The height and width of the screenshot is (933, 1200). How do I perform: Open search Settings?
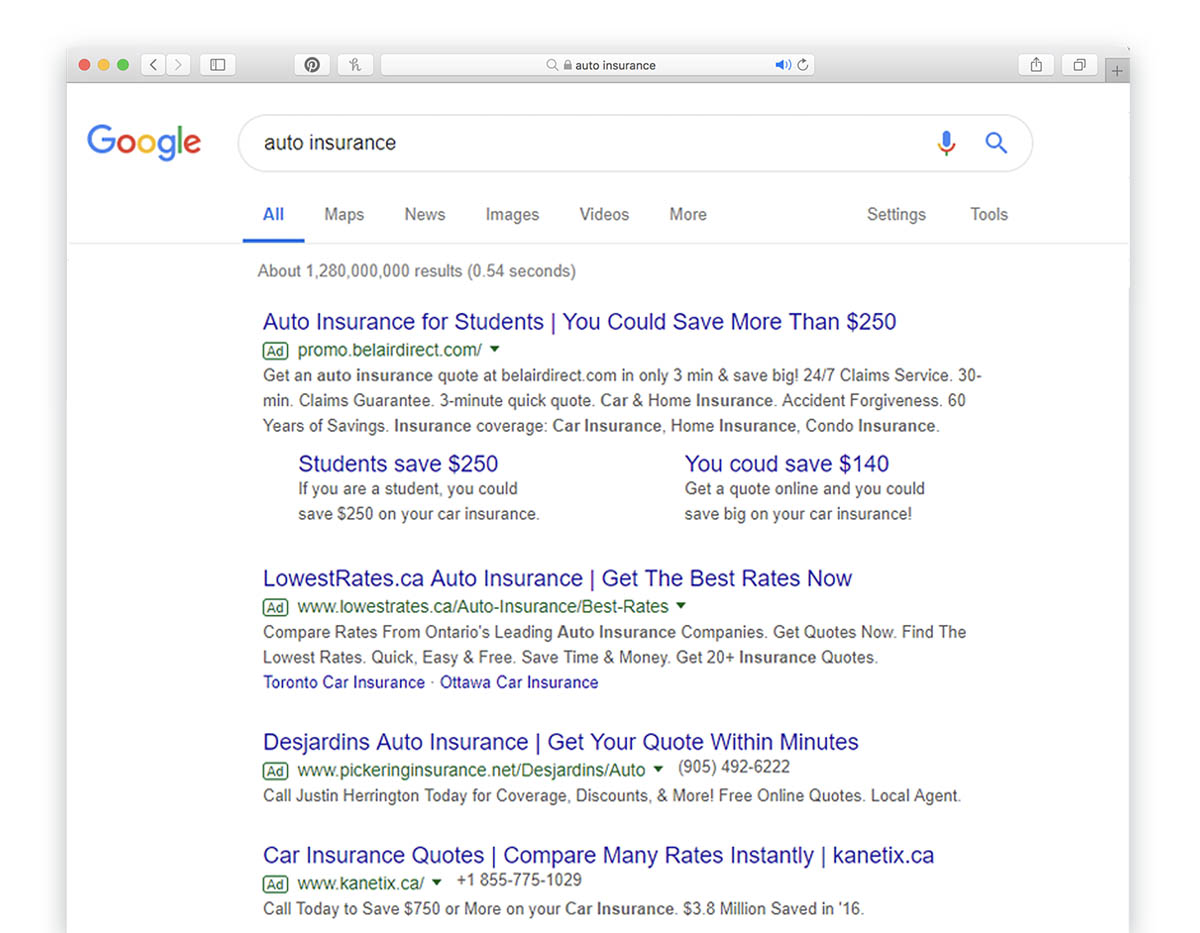click(x=896, y=214)
